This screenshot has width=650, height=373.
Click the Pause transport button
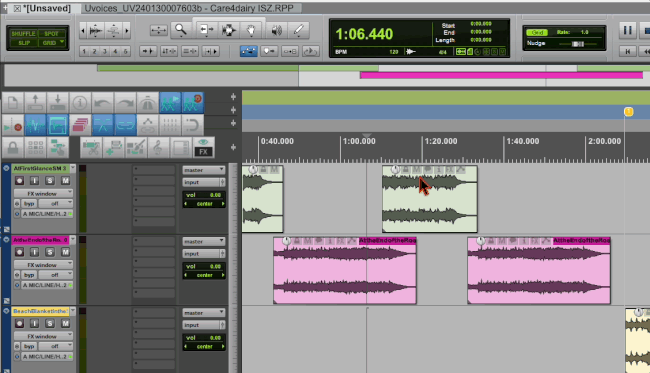[628, 30]
